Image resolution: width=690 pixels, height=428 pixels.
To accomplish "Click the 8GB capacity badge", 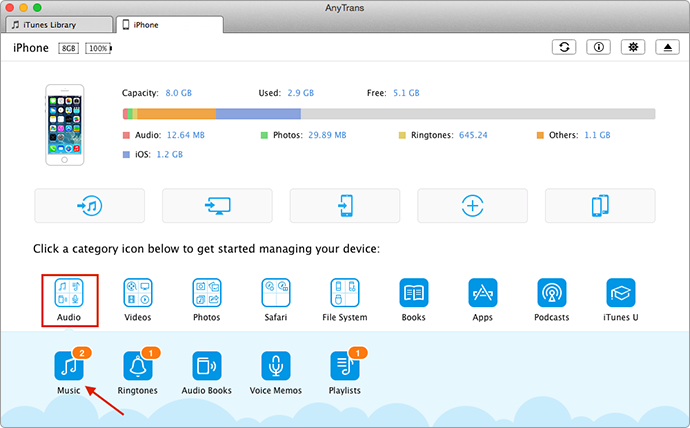I will (x=68, y=48).
